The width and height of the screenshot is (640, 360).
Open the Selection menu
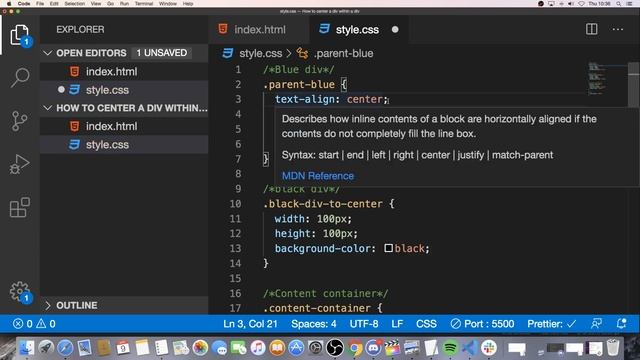tap(75, 4)
